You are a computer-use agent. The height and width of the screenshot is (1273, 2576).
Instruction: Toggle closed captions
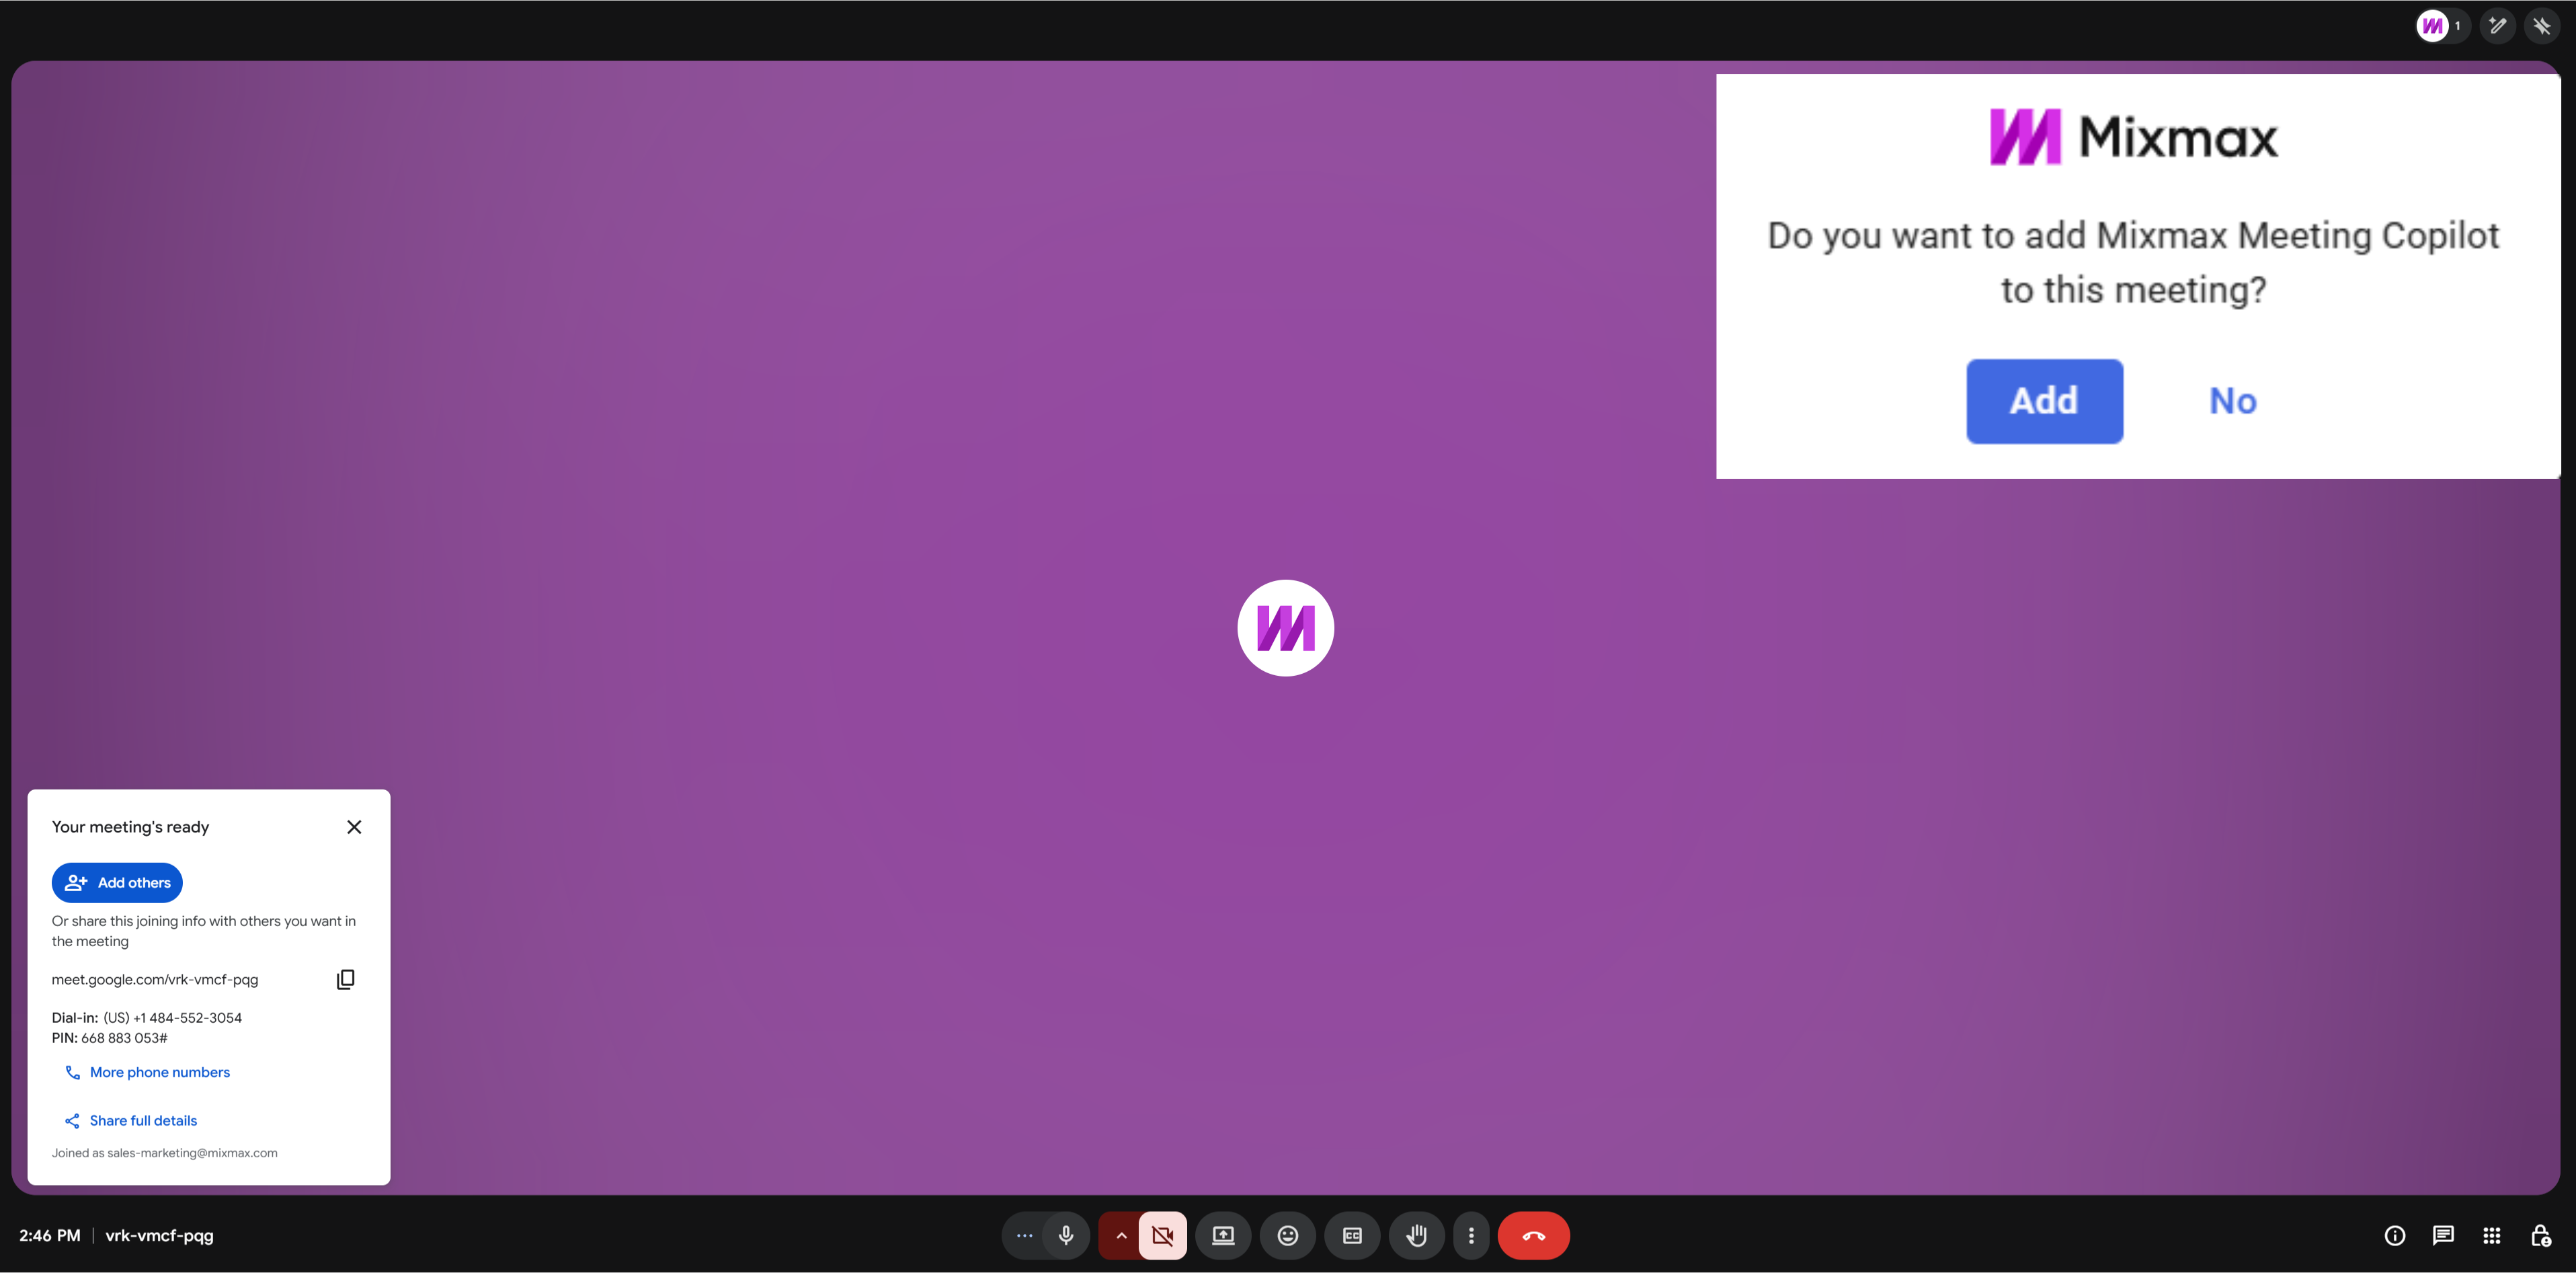[1352, 1235]
